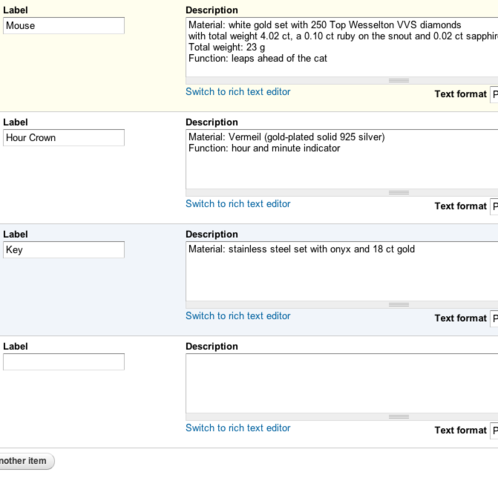Open Text format dropdown for Key item
The width and height of the screenshot is (498, 478).
click(494, 318)
